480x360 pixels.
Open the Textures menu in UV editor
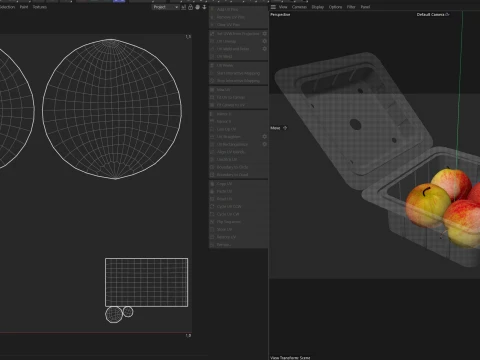pyautogui.click(x=40, y=7)
